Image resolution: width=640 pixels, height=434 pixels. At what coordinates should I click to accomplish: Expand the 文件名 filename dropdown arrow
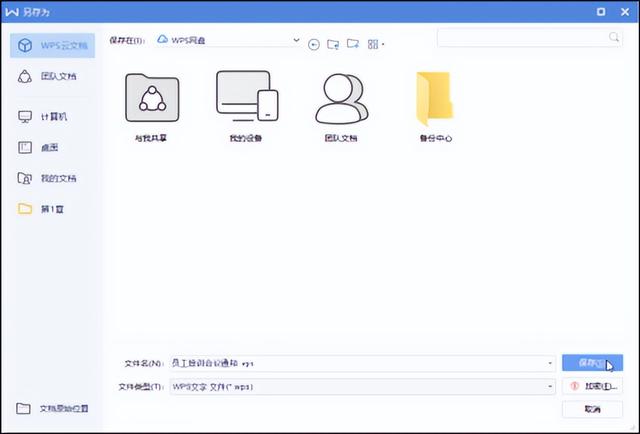click(550, 363)
